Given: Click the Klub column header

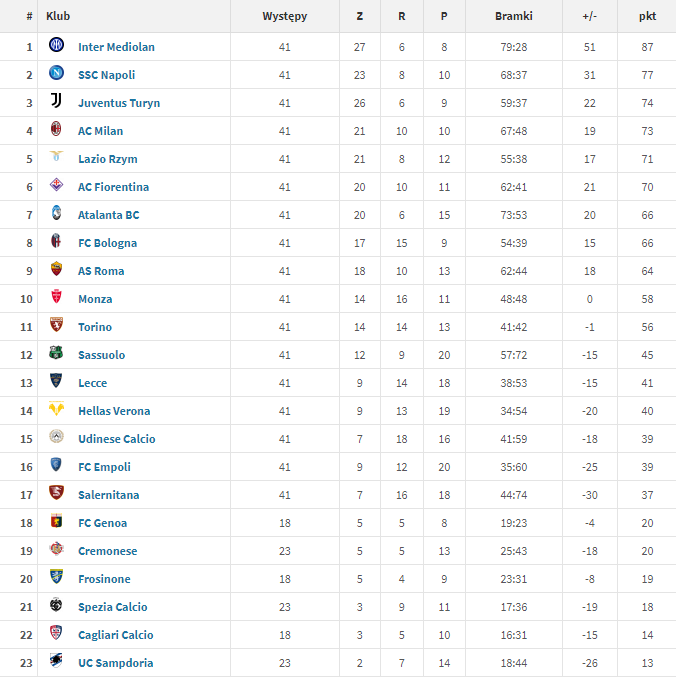Looking at the screenshot, I should point(58,16).
